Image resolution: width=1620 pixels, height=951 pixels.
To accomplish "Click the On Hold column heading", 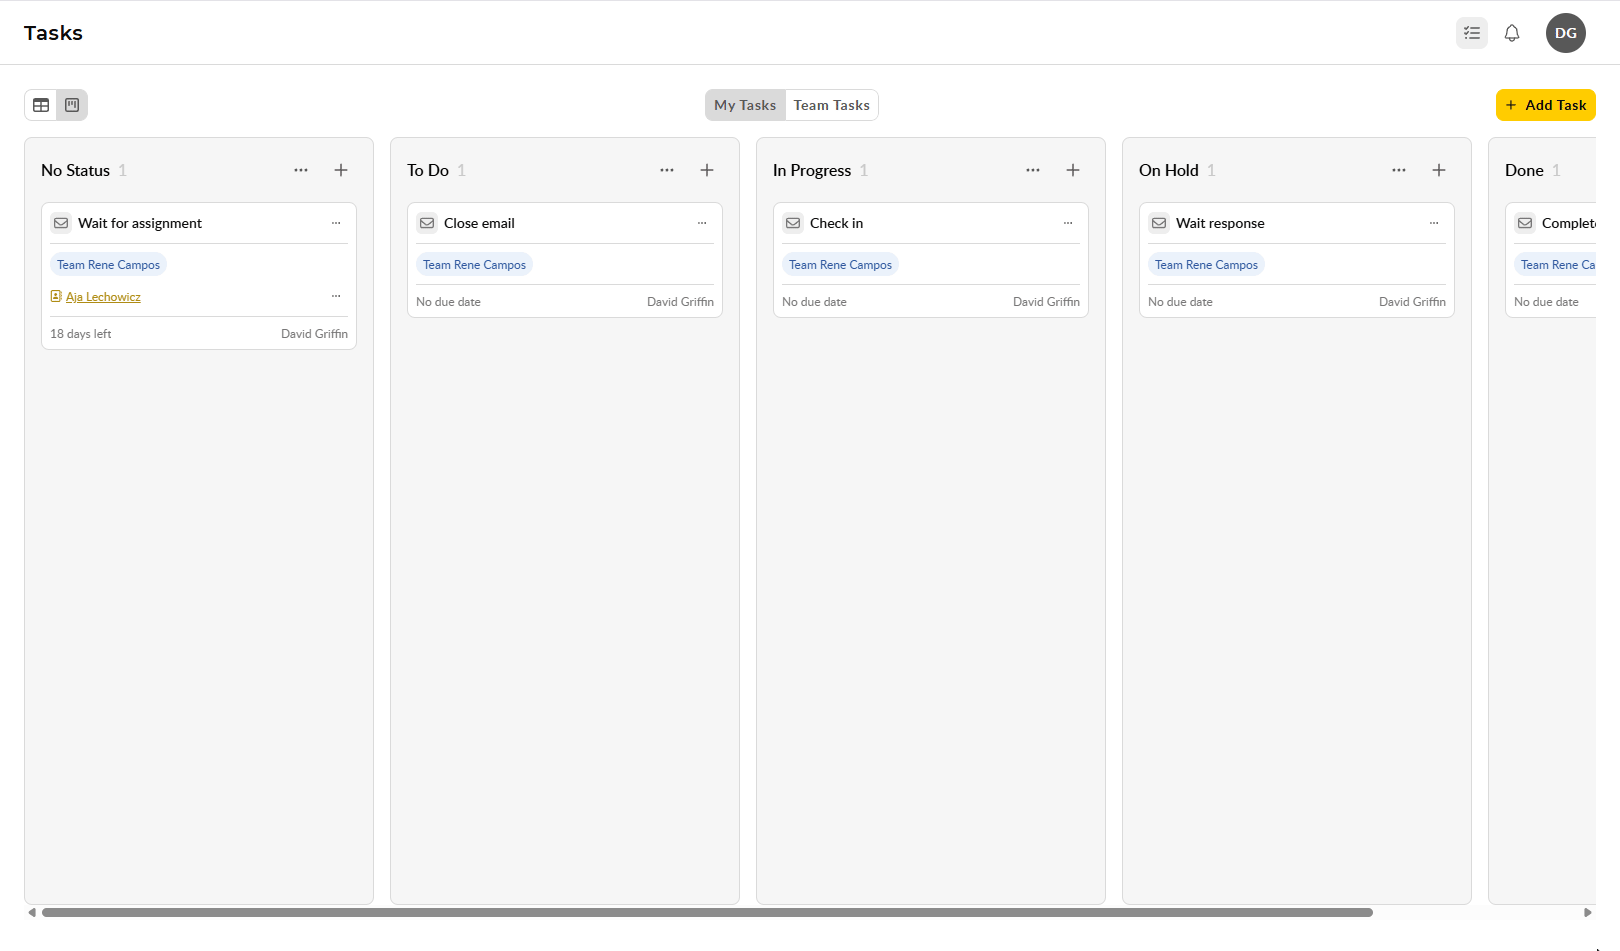I will point(1168,170).
